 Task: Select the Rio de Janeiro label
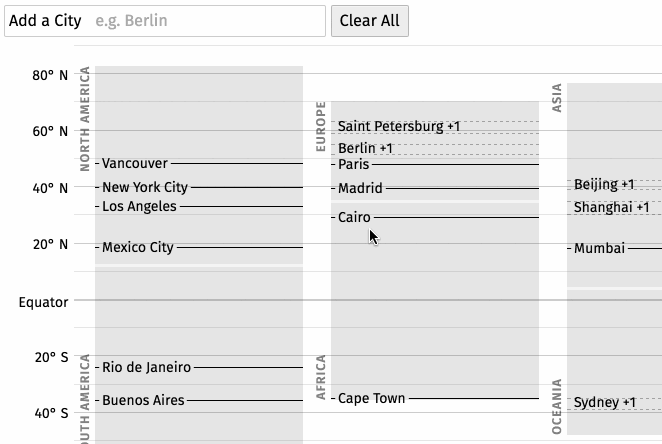point(147,367)
